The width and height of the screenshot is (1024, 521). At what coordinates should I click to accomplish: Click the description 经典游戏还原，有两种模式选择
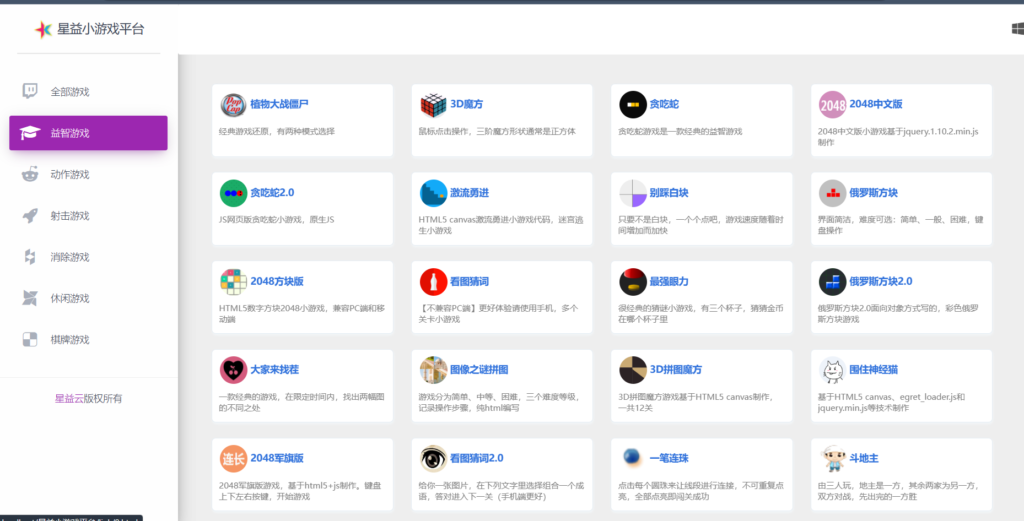[277, 131]
